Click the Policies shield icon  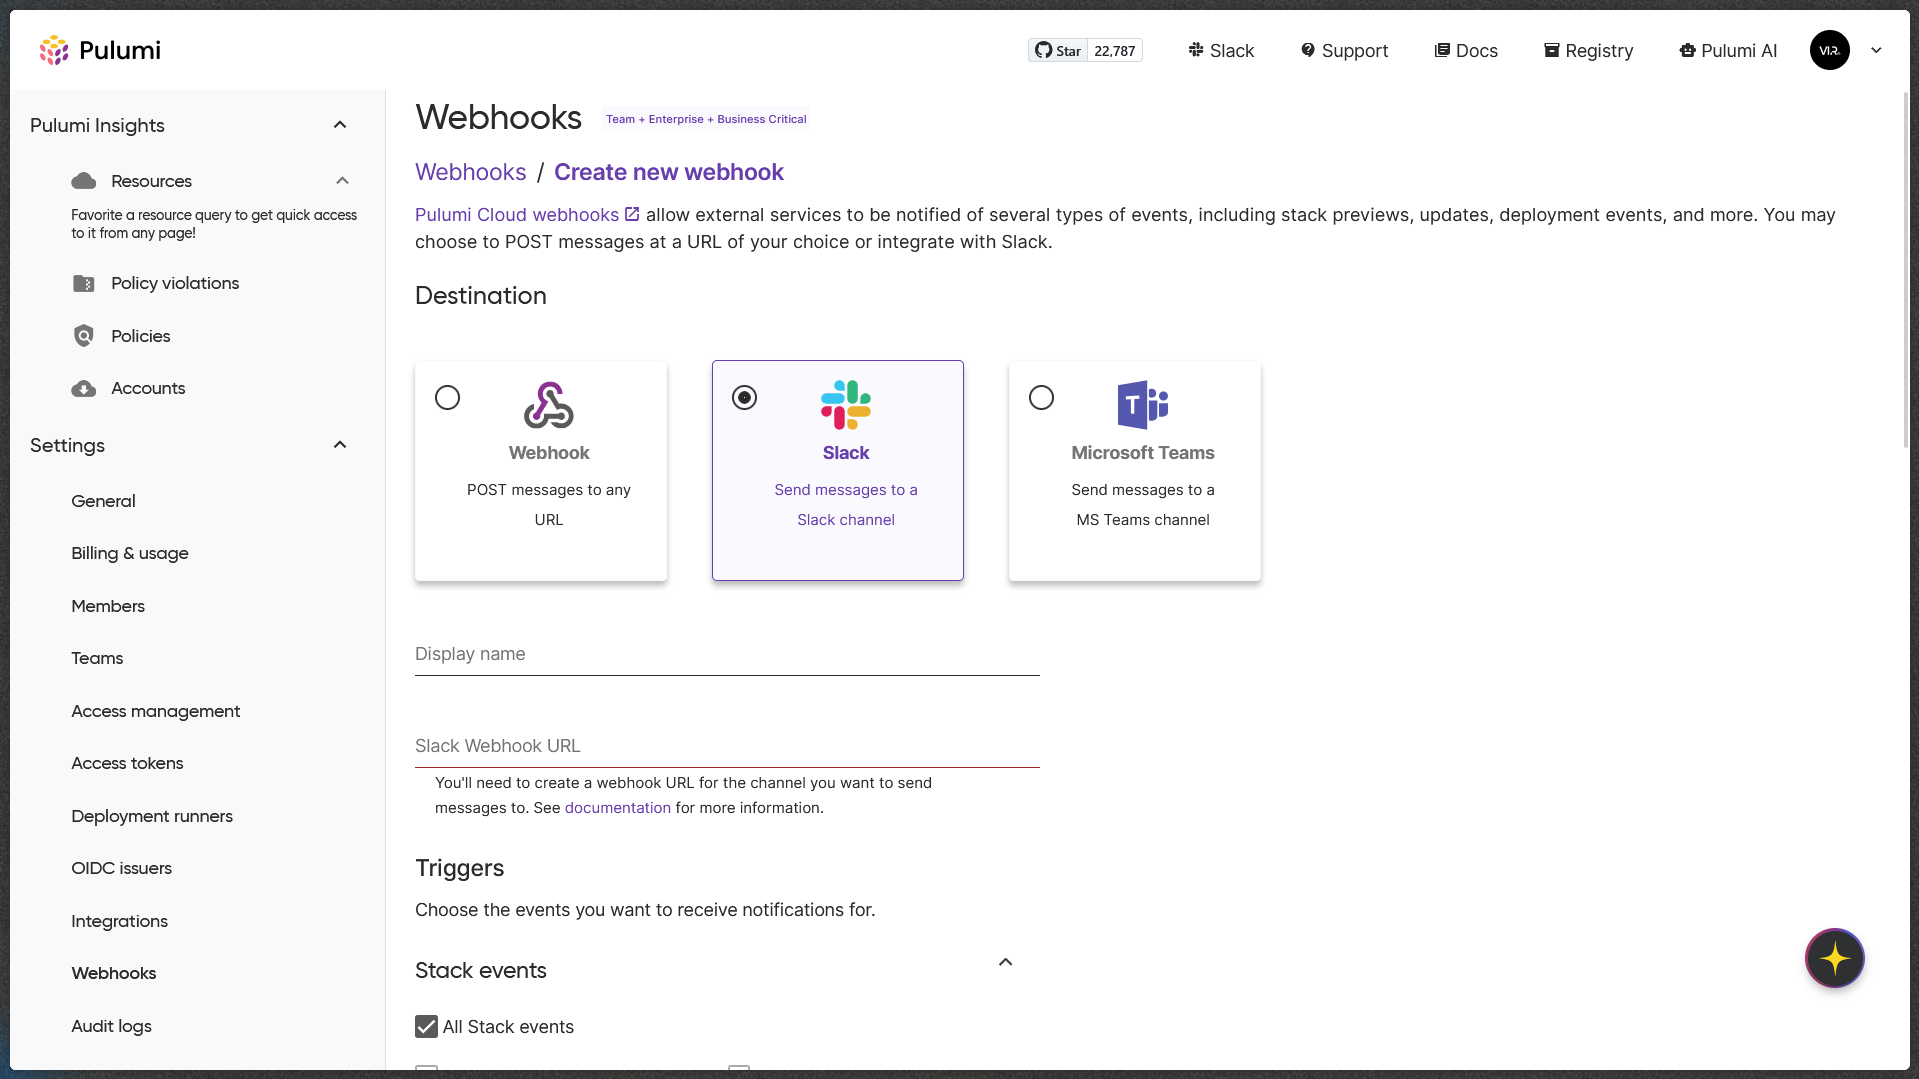click(x=84, y=336)
